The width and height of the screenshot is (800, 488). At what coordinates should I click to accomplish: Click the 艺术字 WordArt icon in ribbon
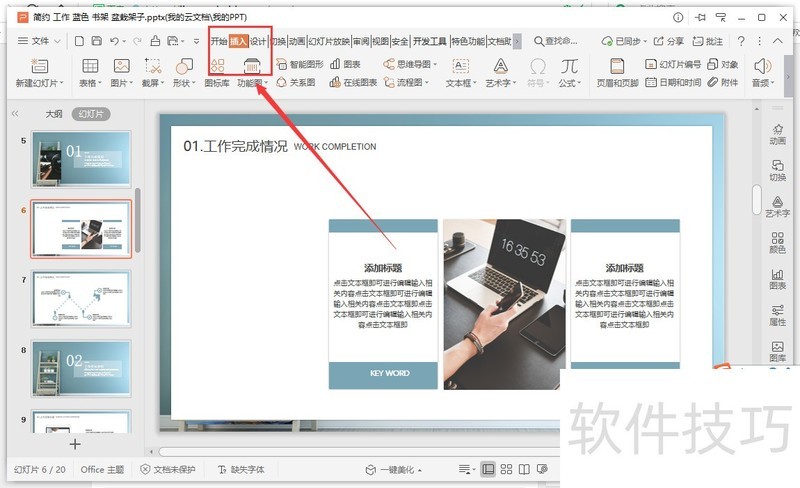pyautogui.click(x=501, y=66)
